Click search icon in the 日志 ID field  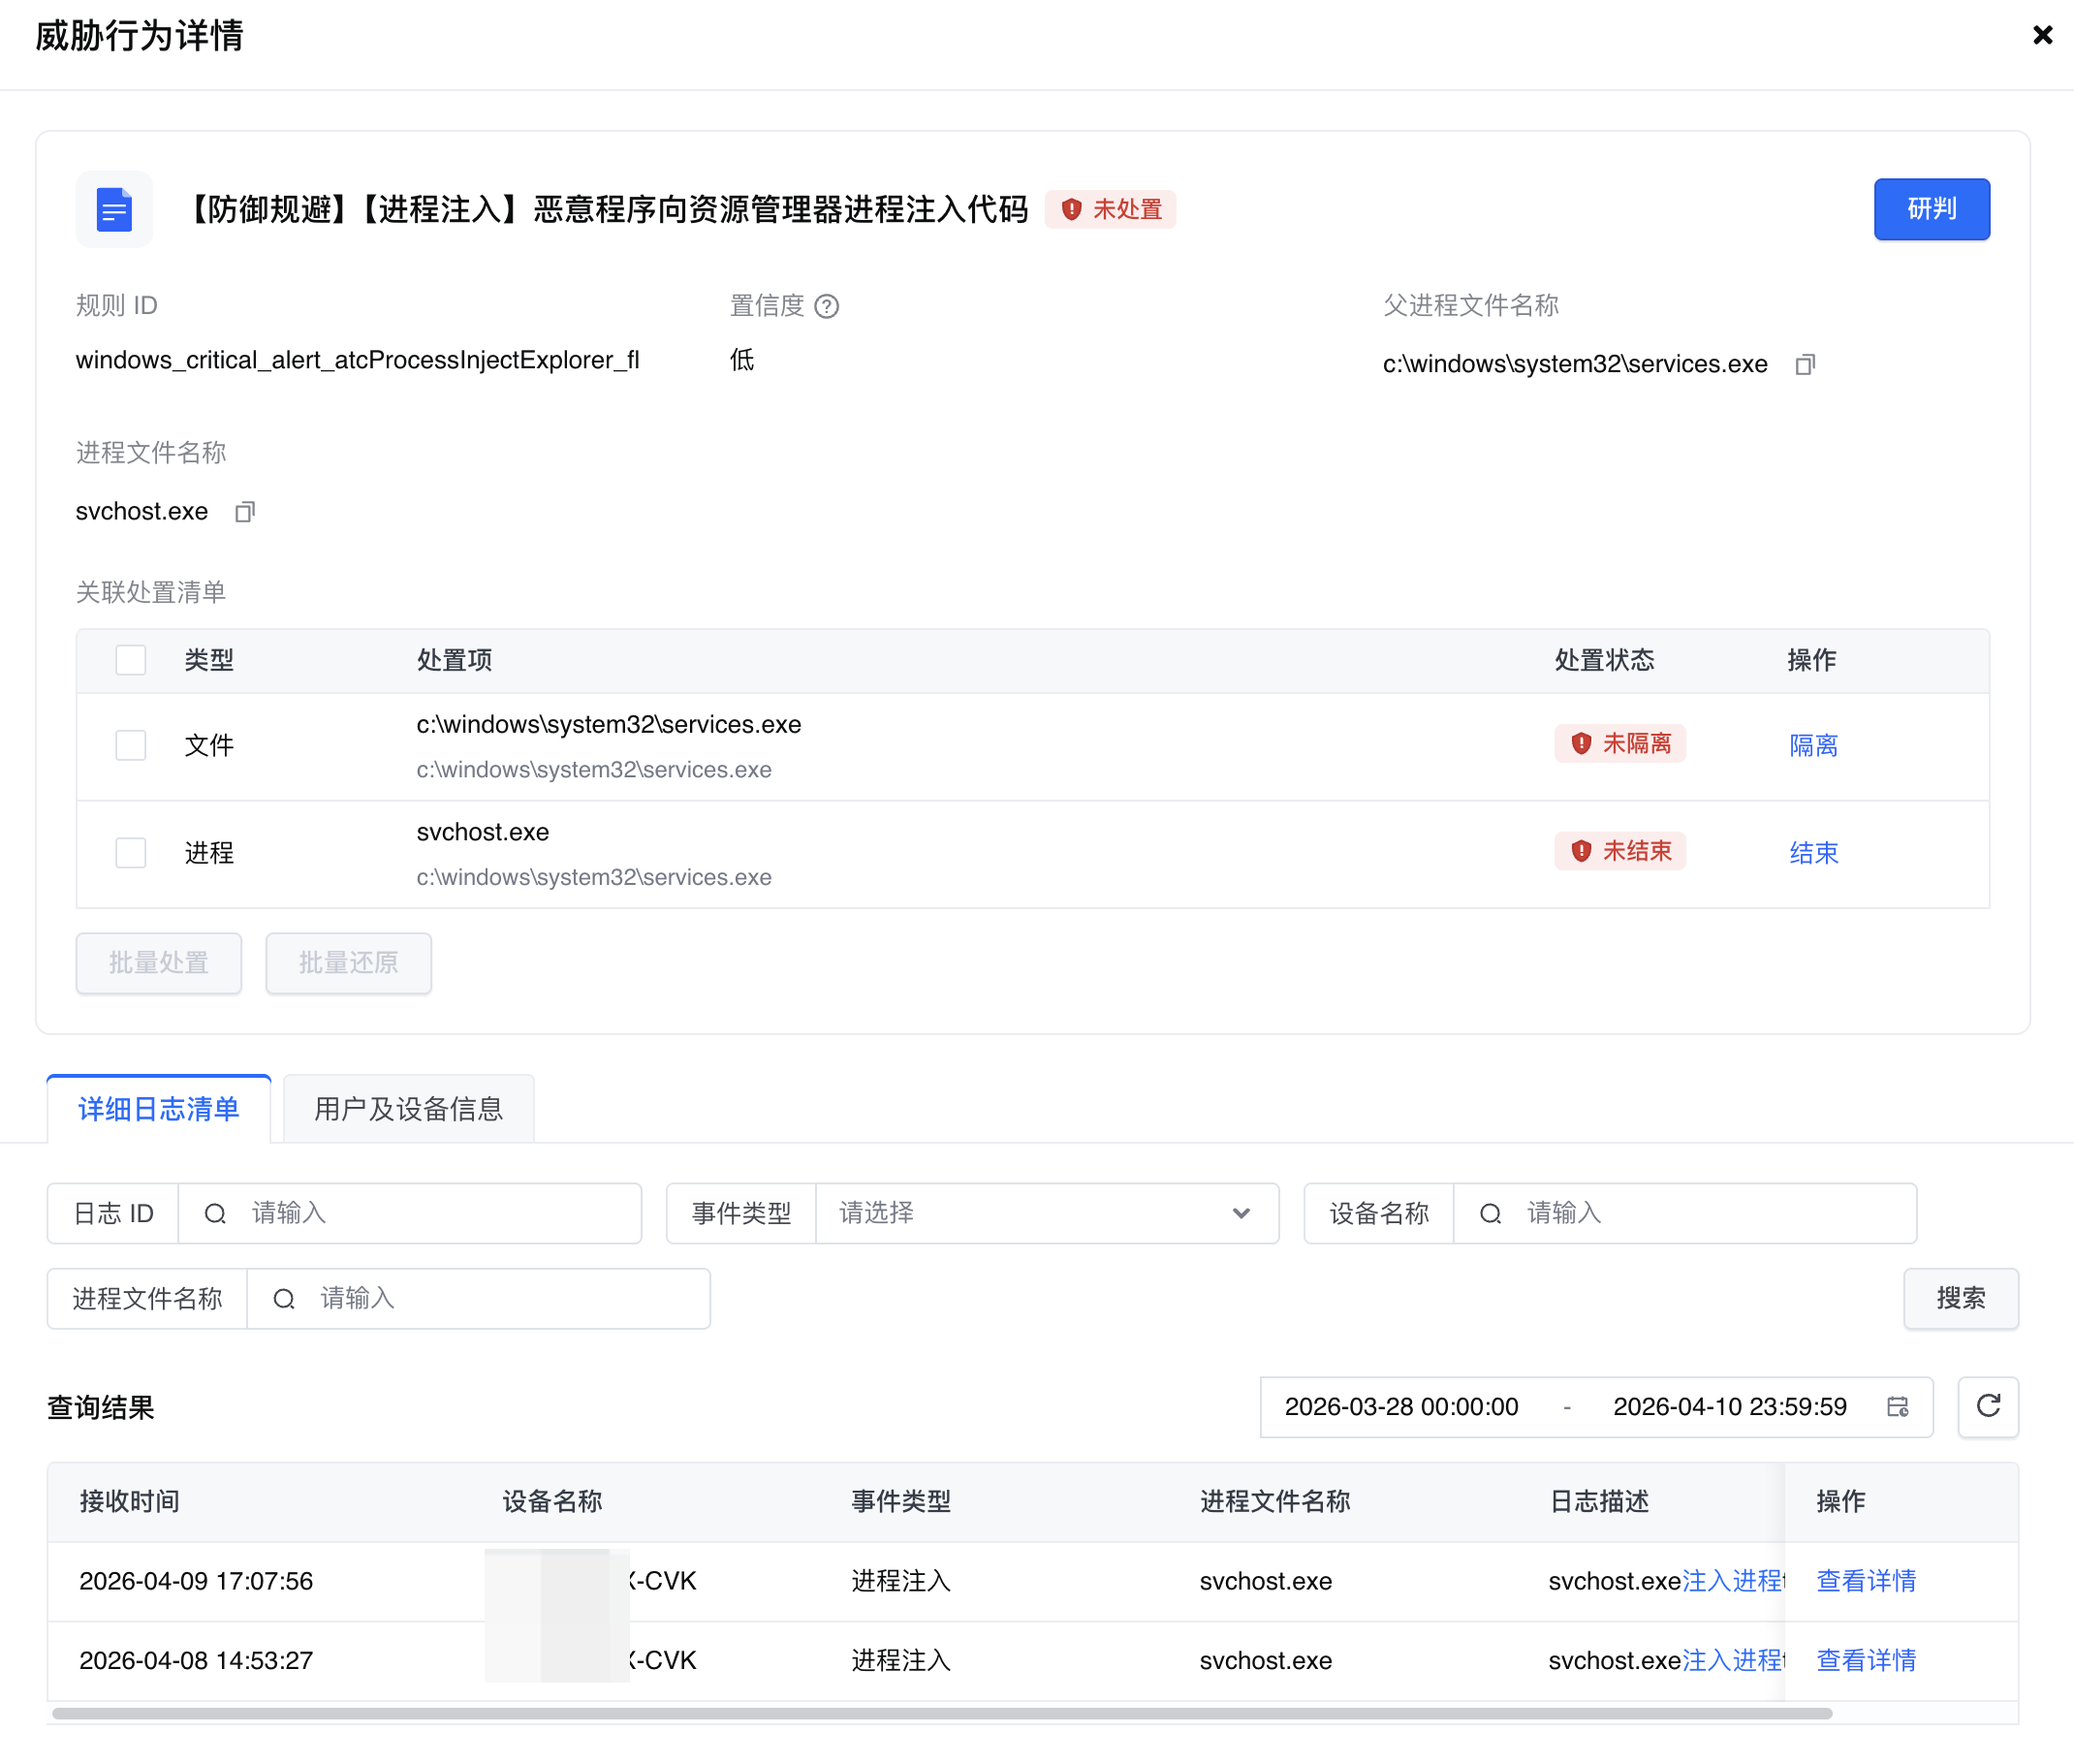(215, 1213)
